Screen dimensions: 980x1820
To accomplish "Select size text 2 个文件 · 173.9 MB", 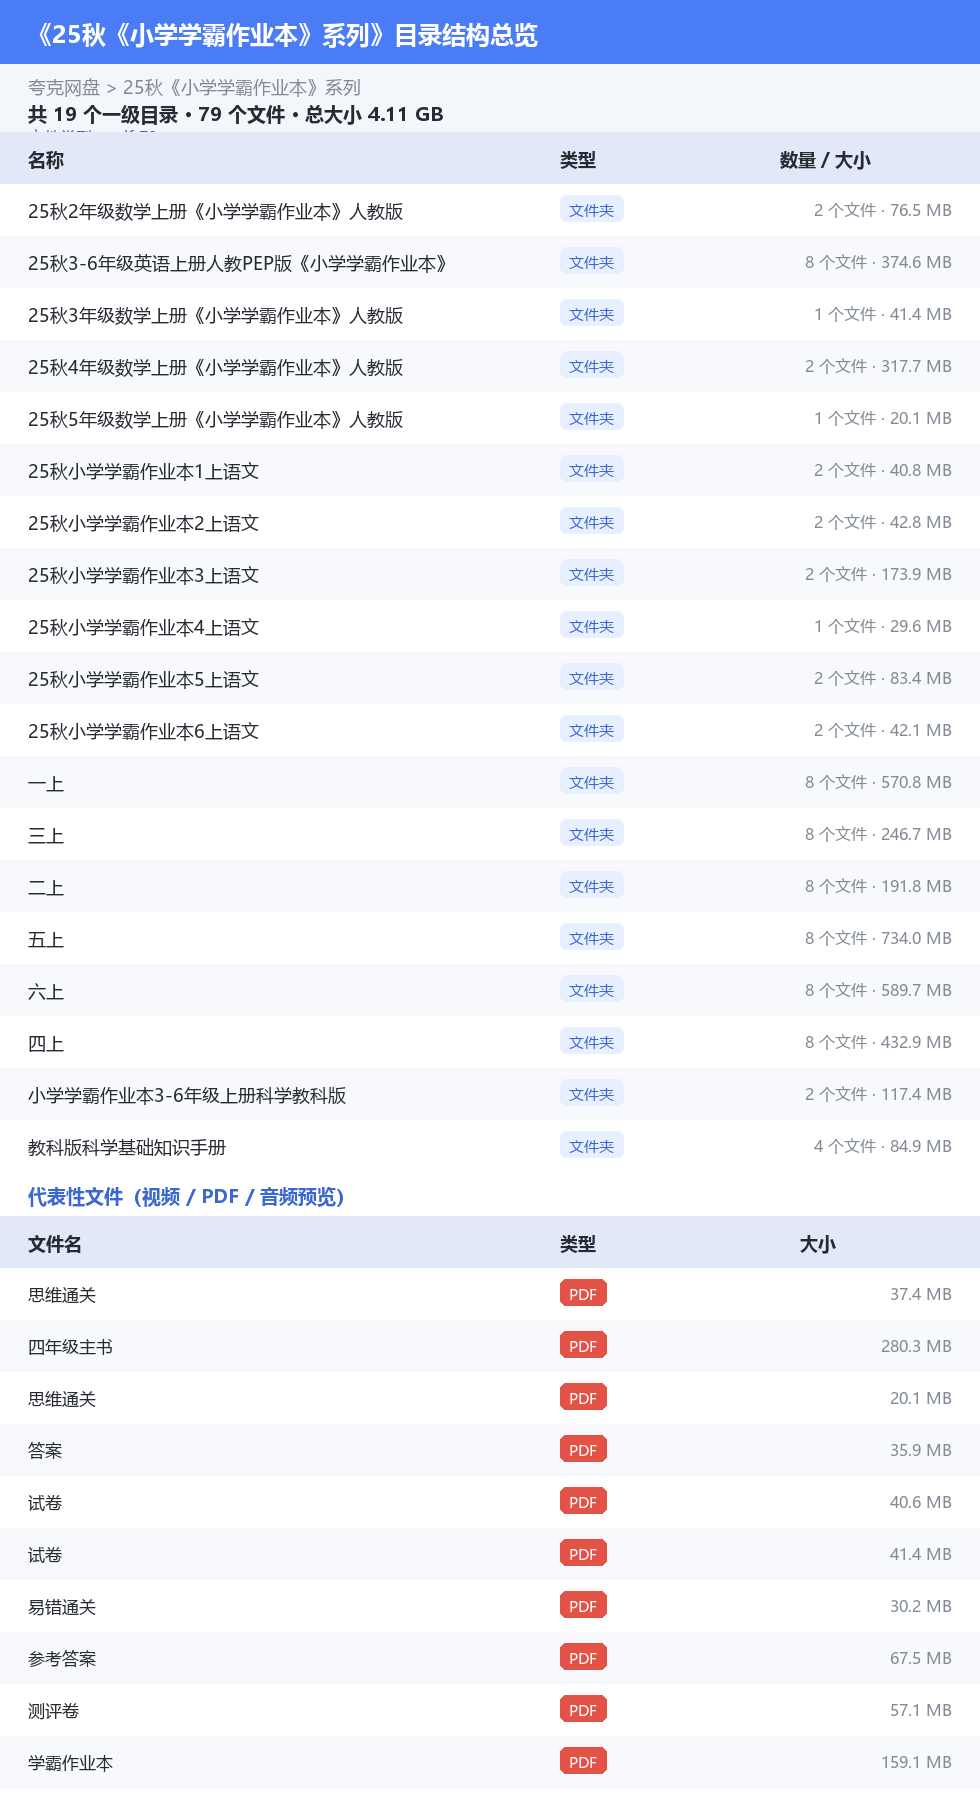I will (x=878, y=574).
